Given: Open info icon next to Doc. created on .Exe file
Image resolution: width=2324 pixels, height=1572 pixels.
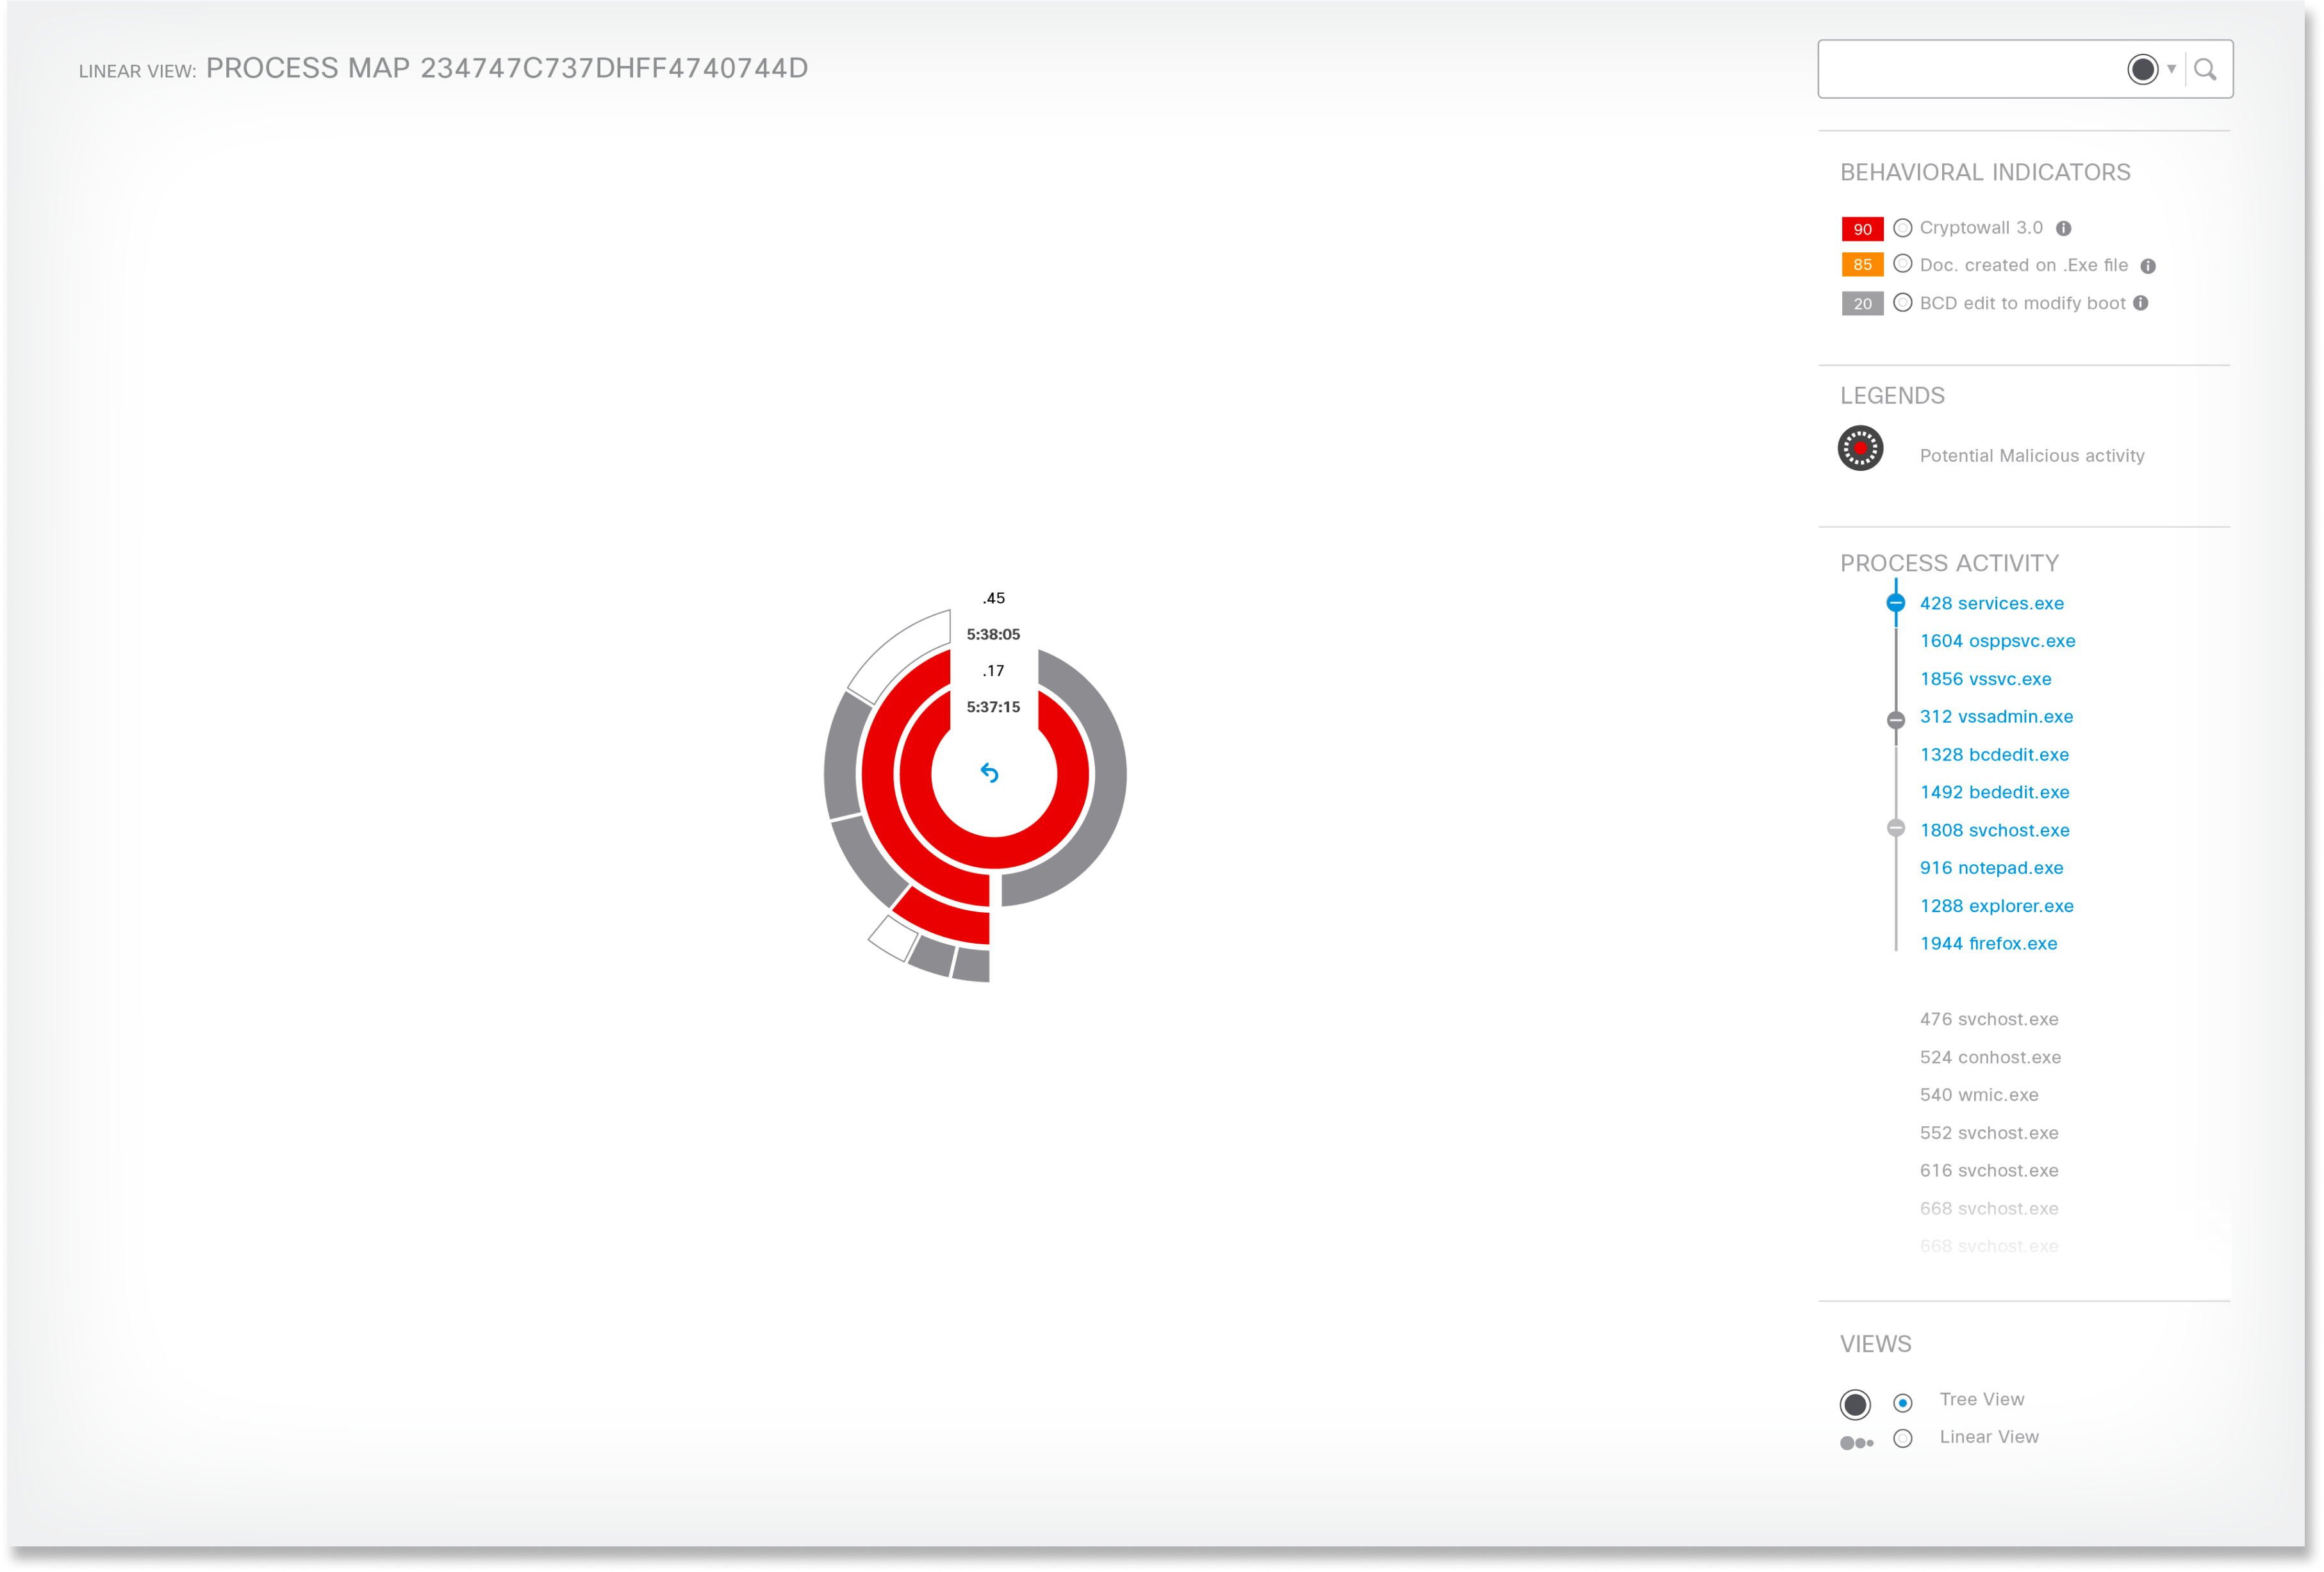Looking at the screenshot, I should pos(2148,265).
